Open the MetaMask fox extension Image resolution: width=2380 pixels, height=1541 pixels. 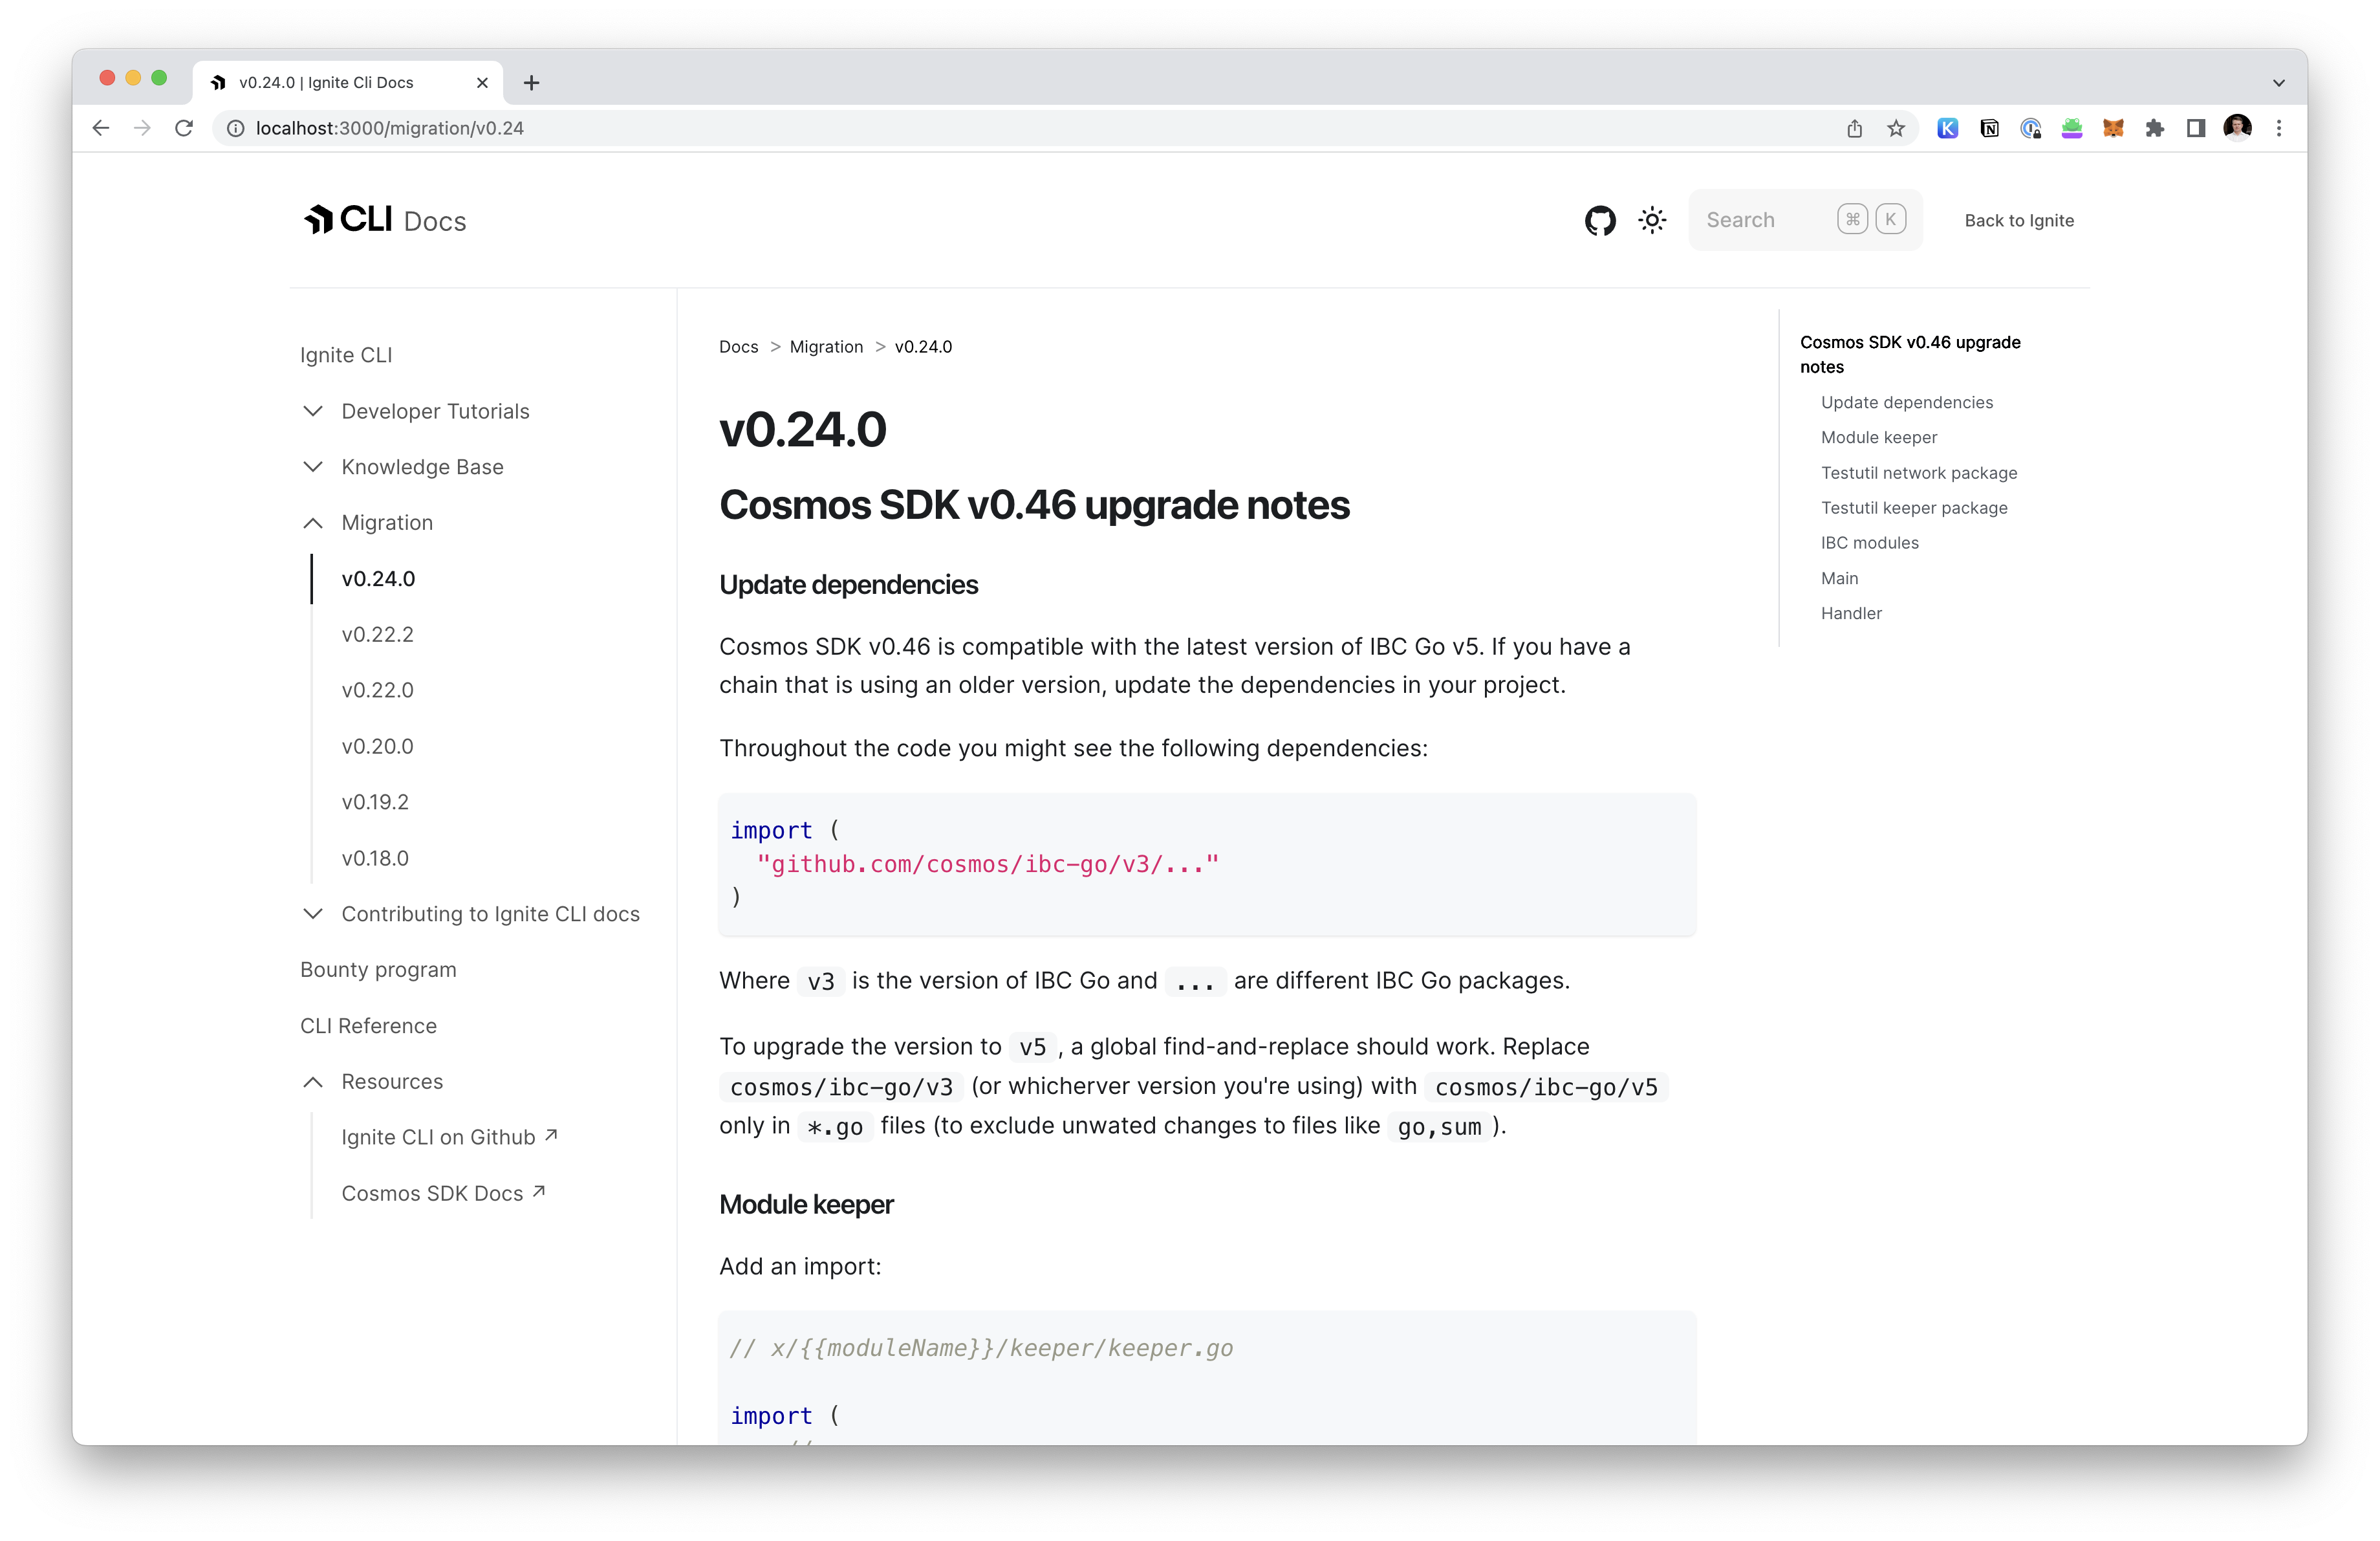2113,128
